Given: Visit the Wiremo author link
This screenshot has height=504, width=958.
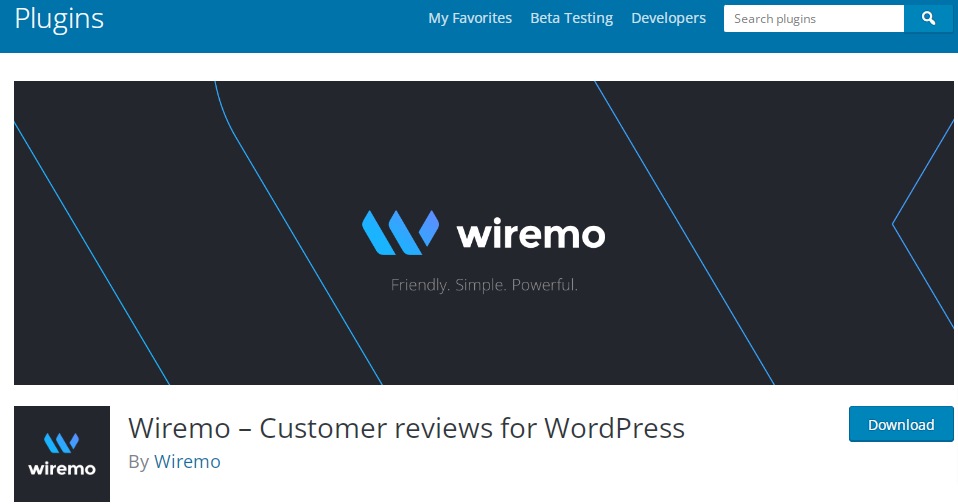Looking at the screenshot, I should (187, 461).
